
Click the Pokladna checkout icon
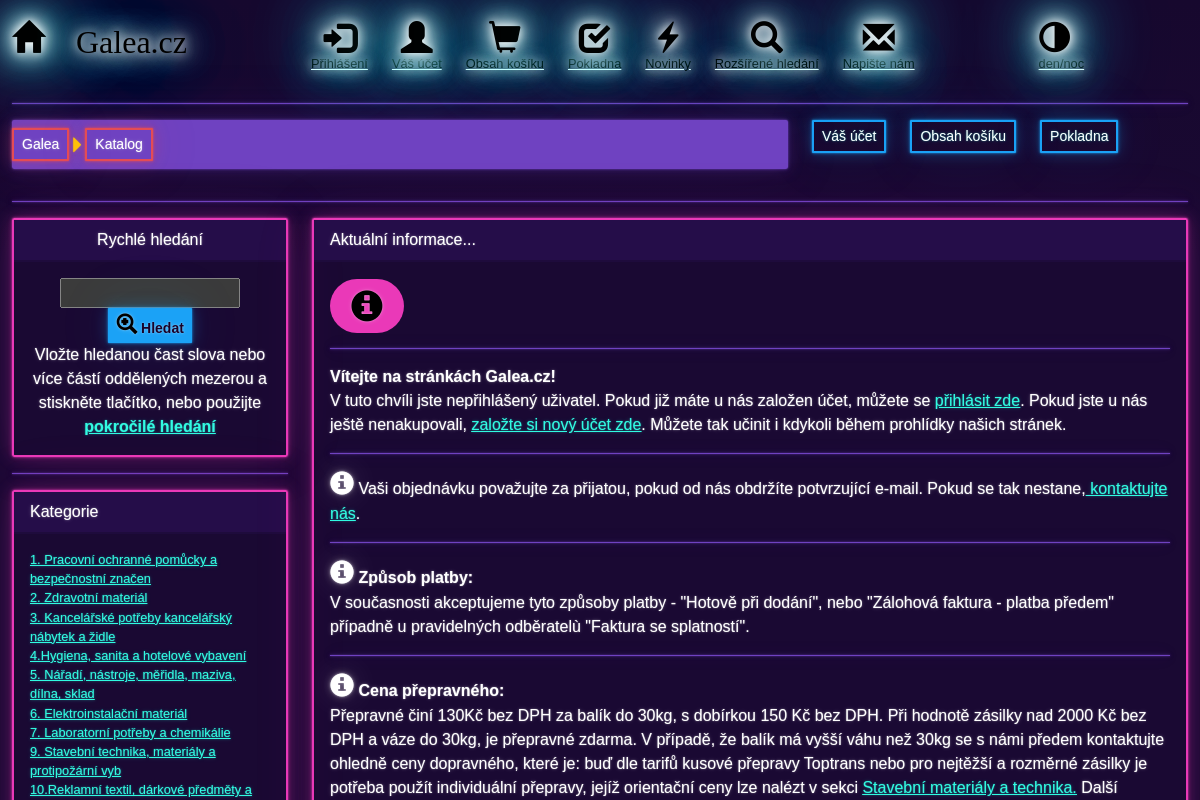[594, 38]
